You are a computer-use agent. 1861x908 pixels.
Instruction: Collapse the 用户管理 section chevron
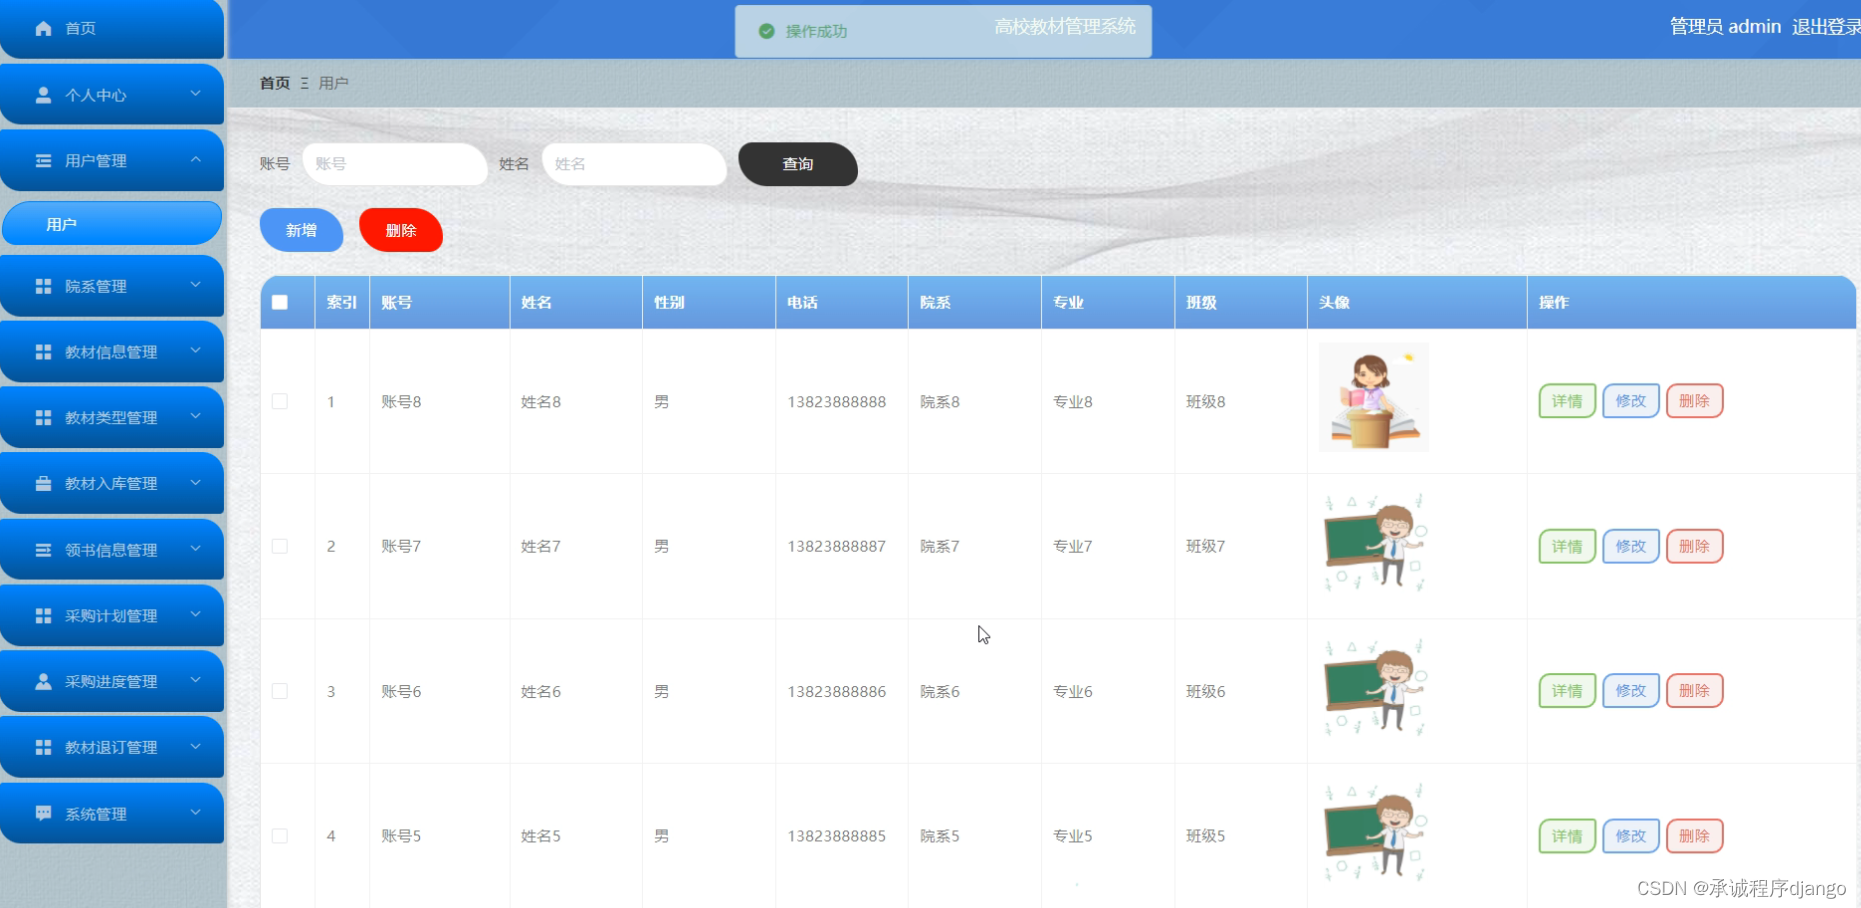pyautogui.click(x=196, y=160)
